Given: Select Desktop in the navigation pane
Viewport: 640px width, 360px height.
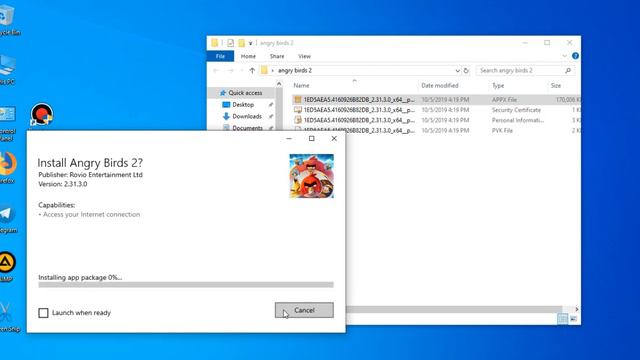Looking at the screenshot, I should [x=243, y=104].
